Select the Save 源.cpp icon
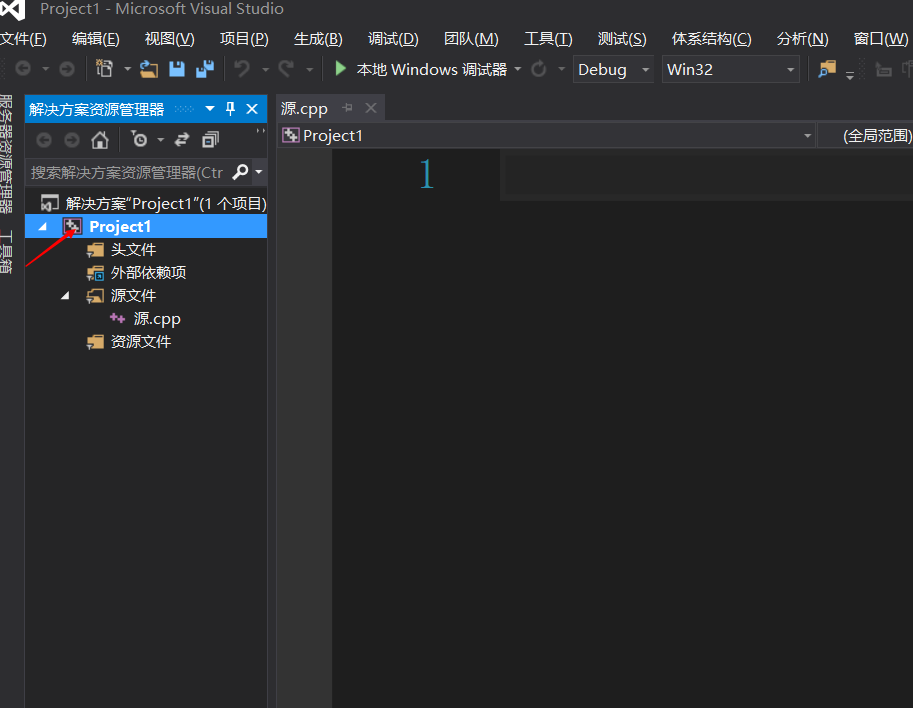Screen dimensions: 913x708 [175, 69]
